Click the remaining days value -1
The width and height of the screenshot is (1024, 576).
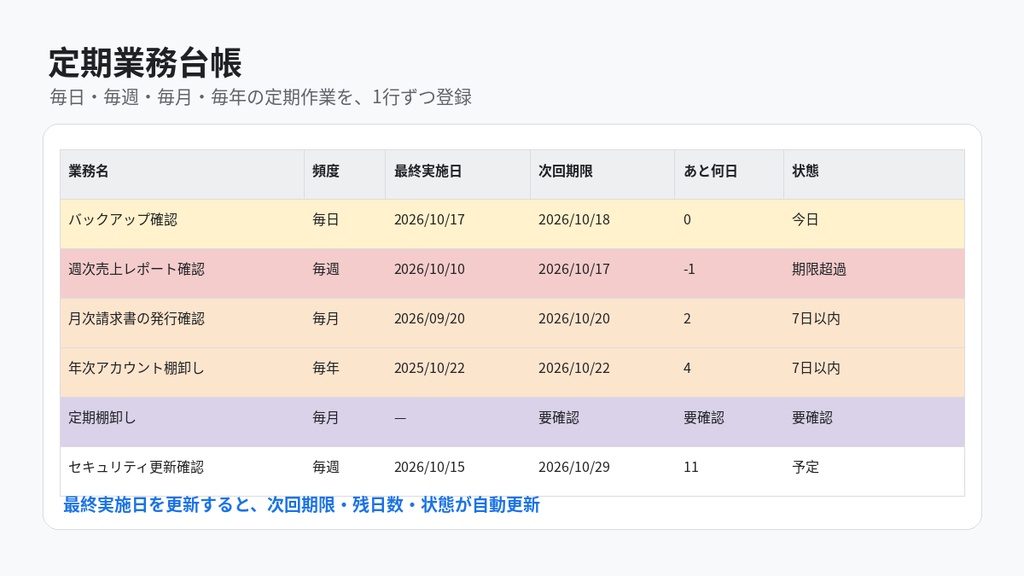pyautogui.click(x=729, y=274)
